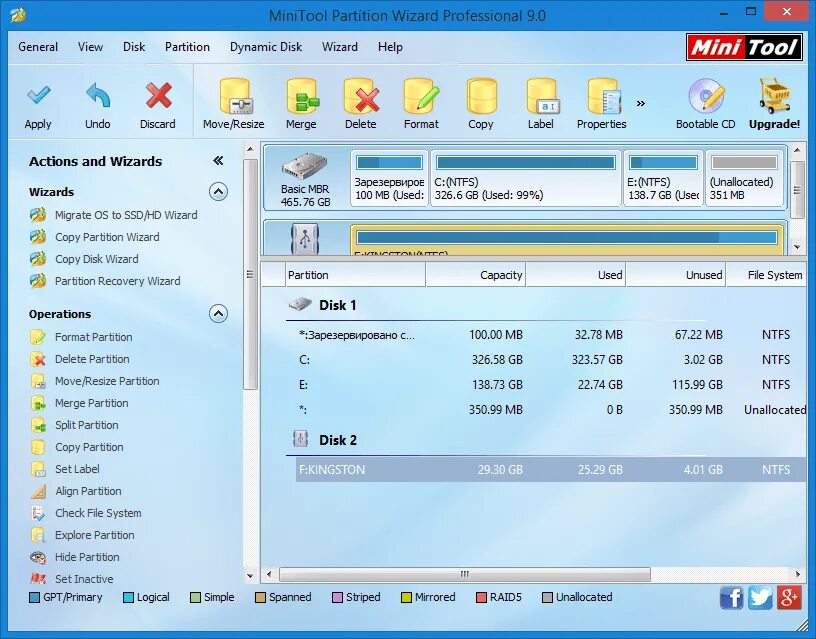The height and width of the screenshot is (639, 816).
Task: Click the MiniTool logo
Action: [744, 47]
